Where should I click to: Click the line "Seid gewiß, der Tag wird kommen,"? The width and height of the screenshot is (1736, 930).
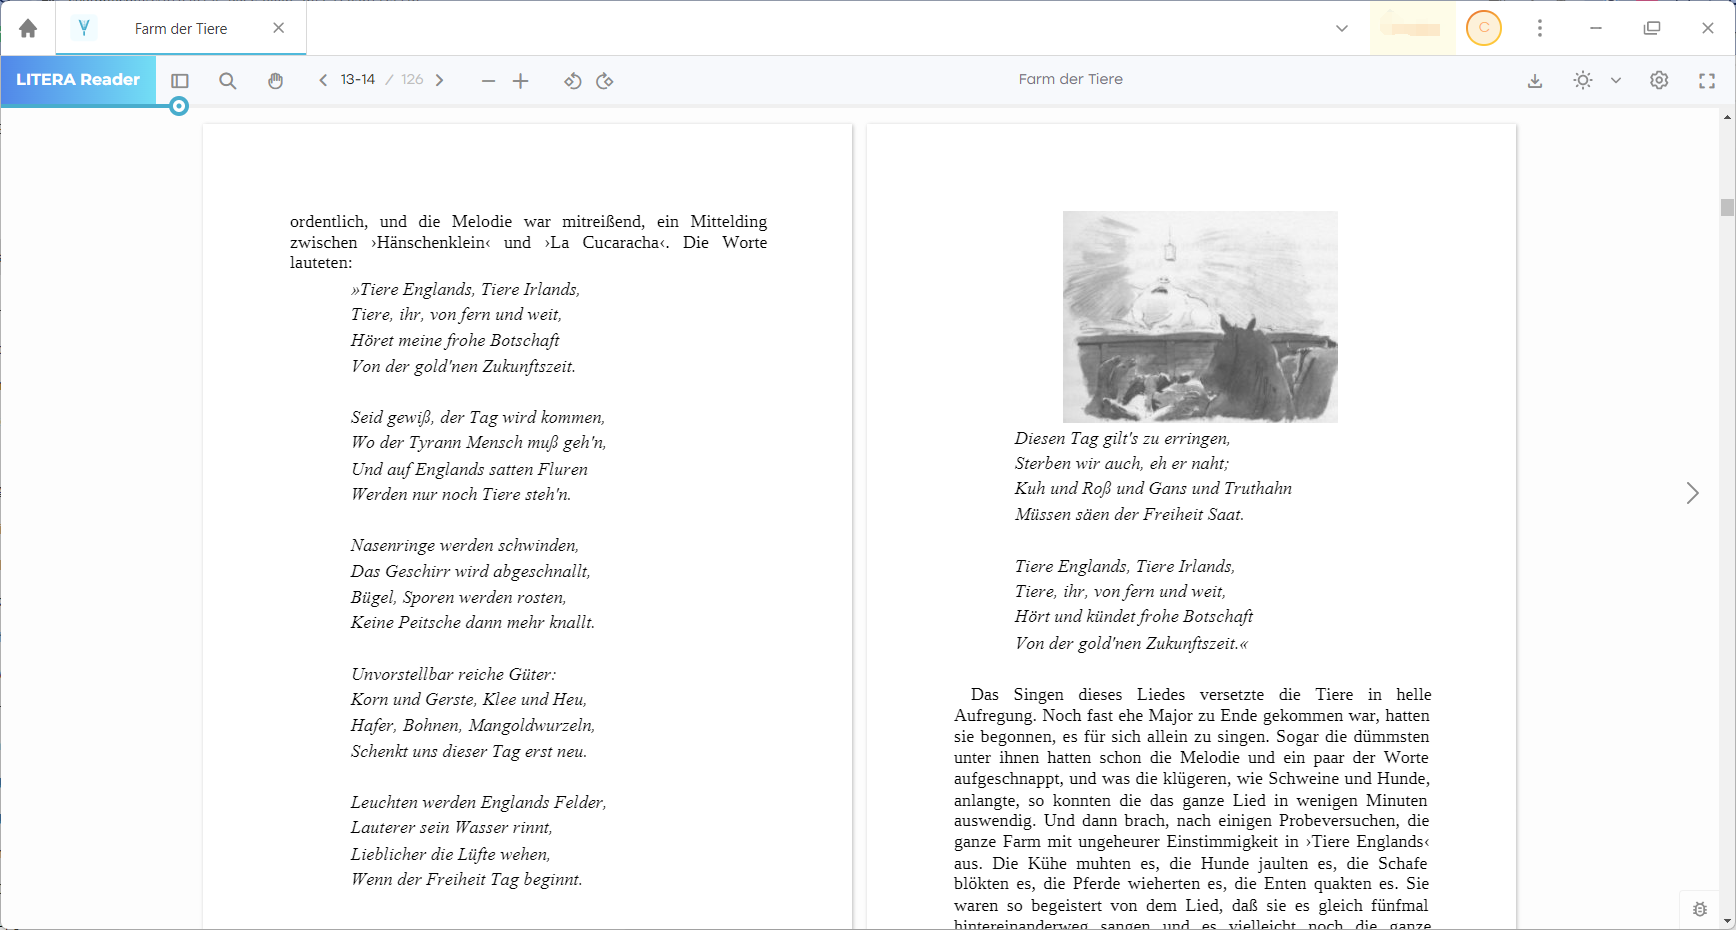477,417
